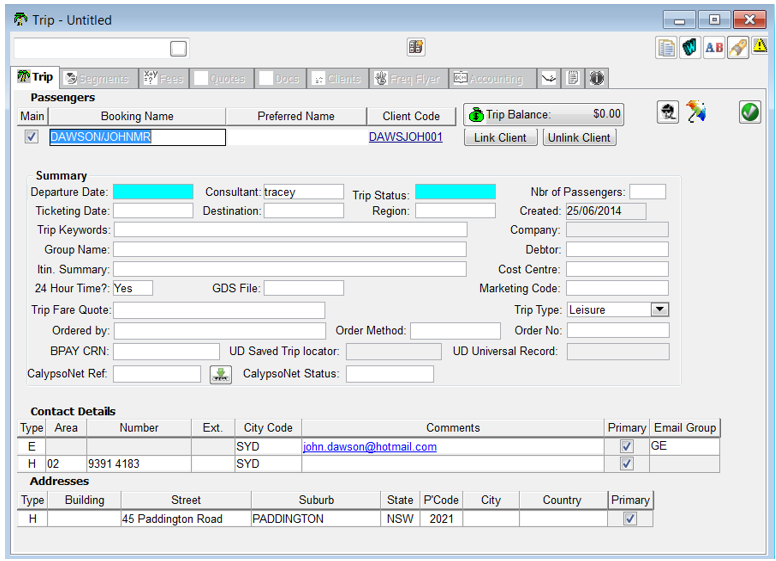Click the CalypsoNet Ref field
This screenshot has width=776, height=561.
tap(157, 374)
